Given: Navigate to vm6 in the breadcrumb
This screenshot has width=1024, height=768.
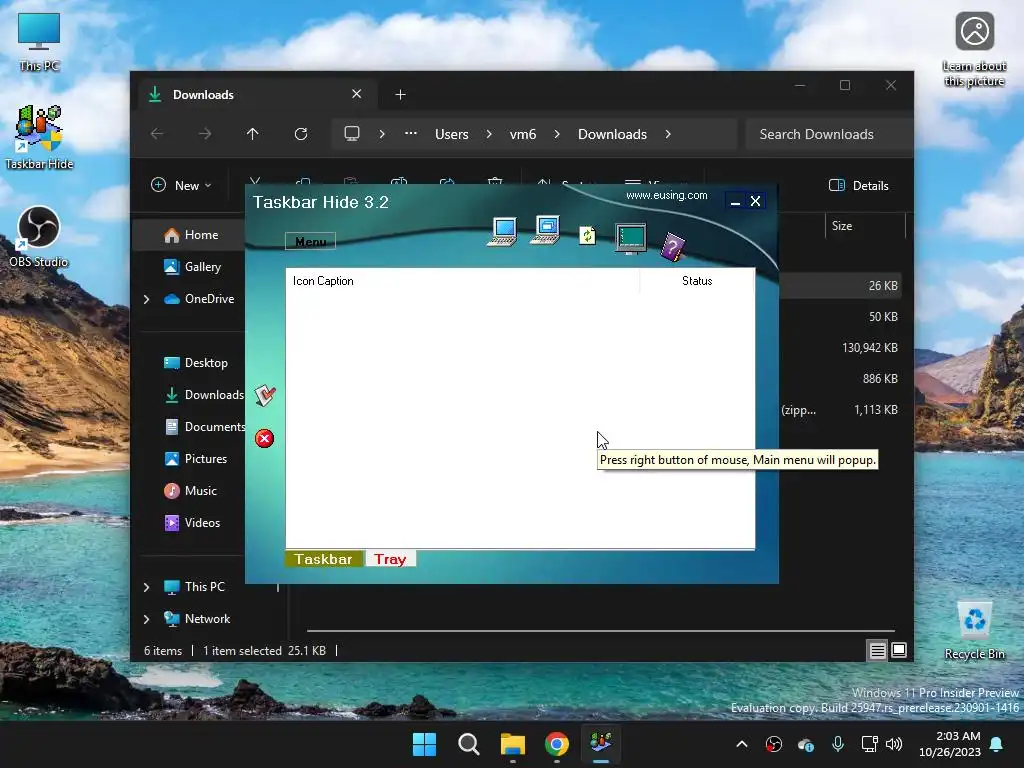Looking at the screenshot, I should click(x=523, y=134).
